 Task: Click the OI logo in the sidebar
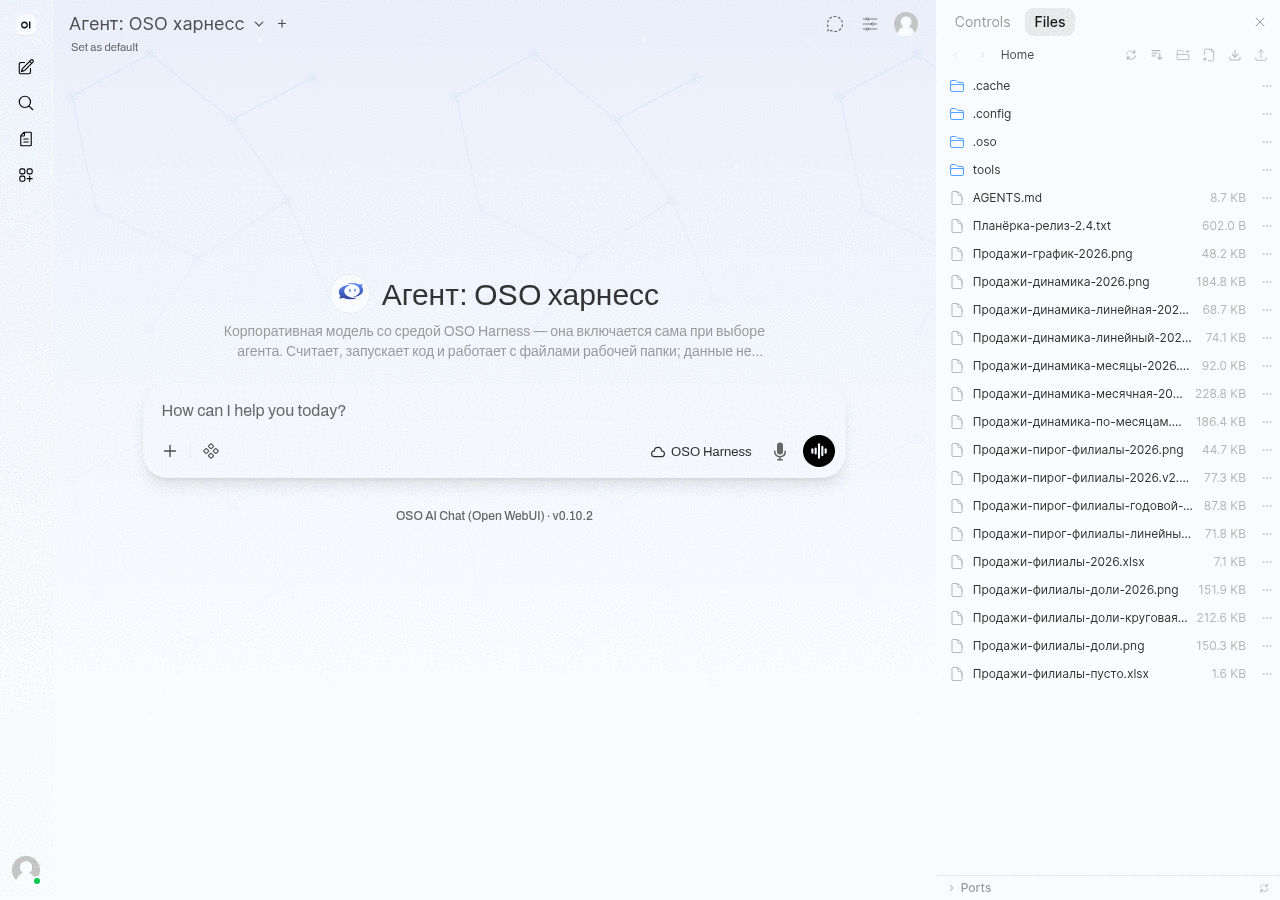coord(26,25)
